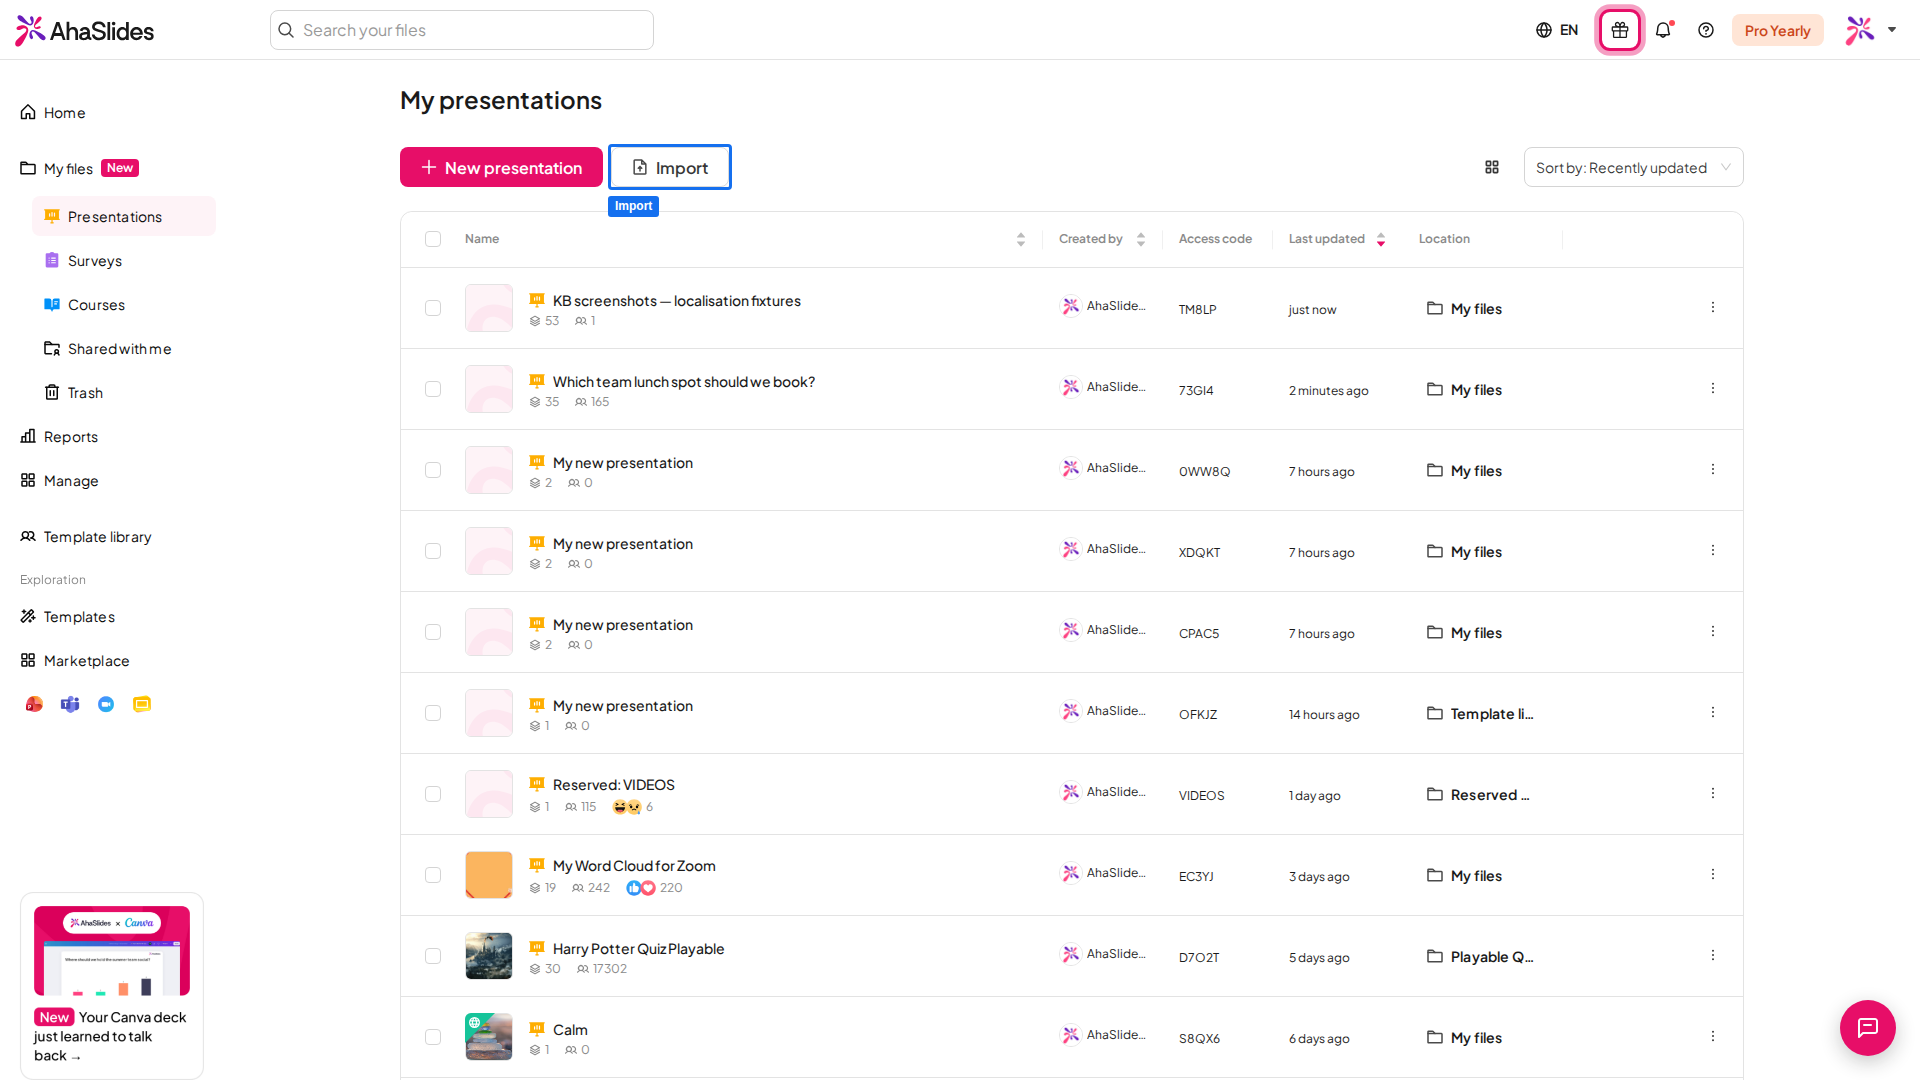Image resolution: width=1920 pixels, height=1080 pixels.
Task: Select checkbox for My Word Cloud for Zoom
Action: pyautogui.click(x=433, y=875)
